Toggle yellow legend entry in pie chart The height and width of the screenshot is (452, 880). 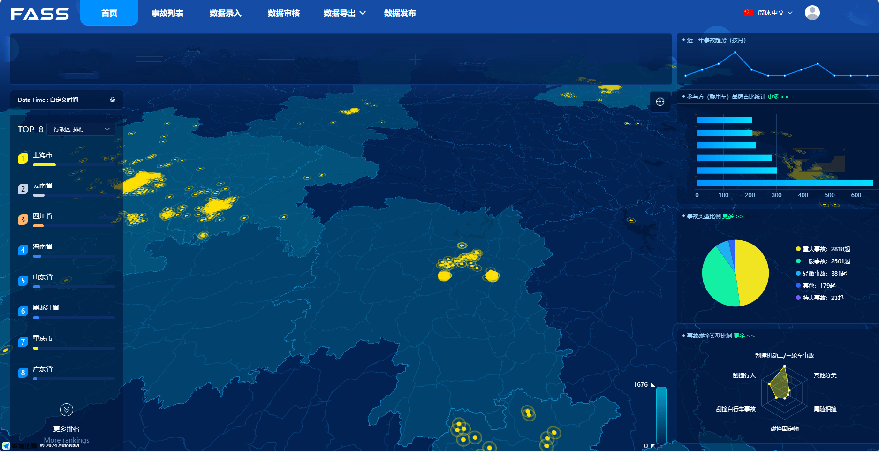(798, 248)
